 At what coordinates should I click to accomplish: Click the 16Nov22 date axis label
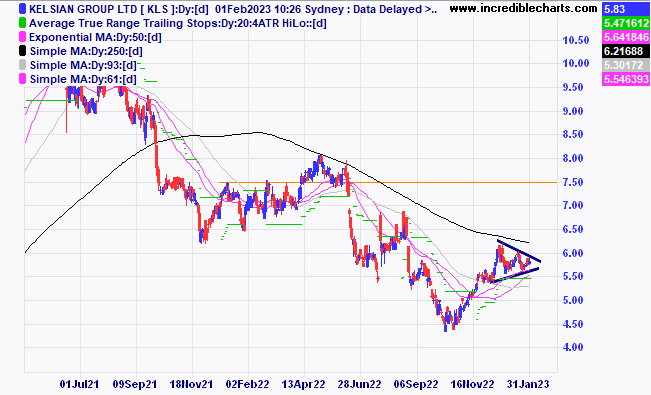[x=472, y=385]
